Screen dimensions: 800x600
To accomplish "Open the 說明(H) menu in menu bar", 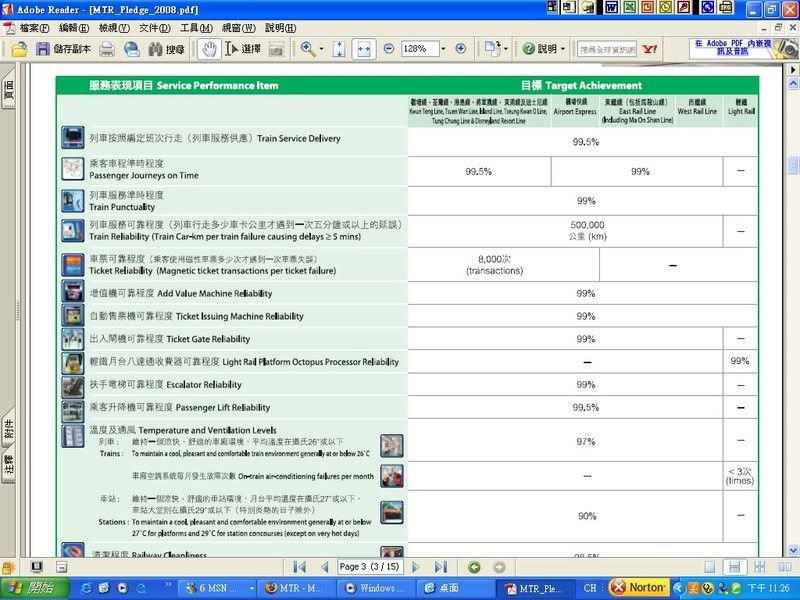I will 281,28.
